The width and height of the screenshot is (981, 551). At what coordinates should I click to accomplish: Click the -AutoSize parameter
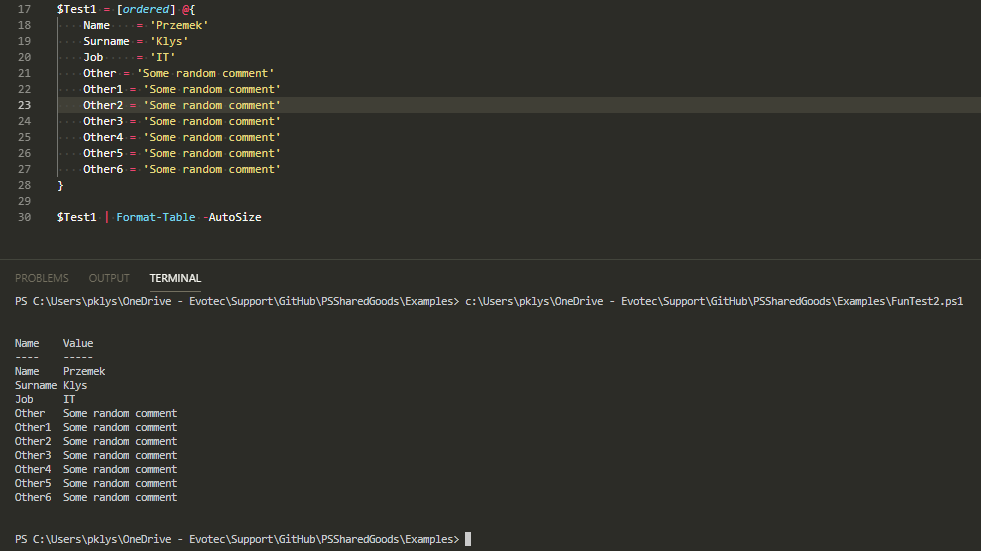pyautogui.click(x=231, y=217)
